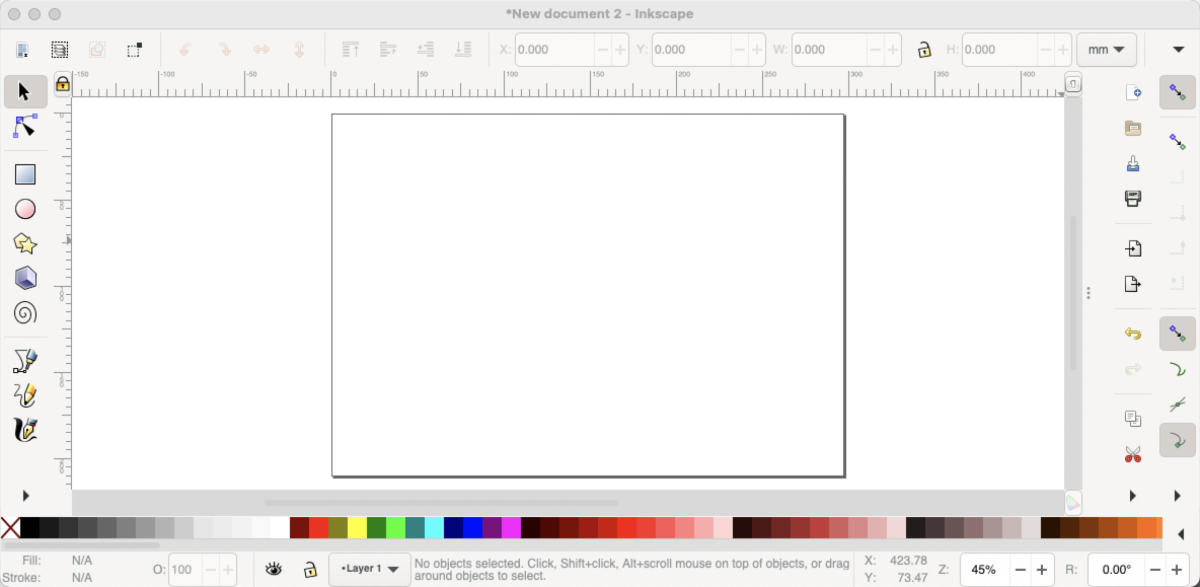Toggle the current layer visibility eye
This screenshot has height=587, width=1200.
pos(274,568)
